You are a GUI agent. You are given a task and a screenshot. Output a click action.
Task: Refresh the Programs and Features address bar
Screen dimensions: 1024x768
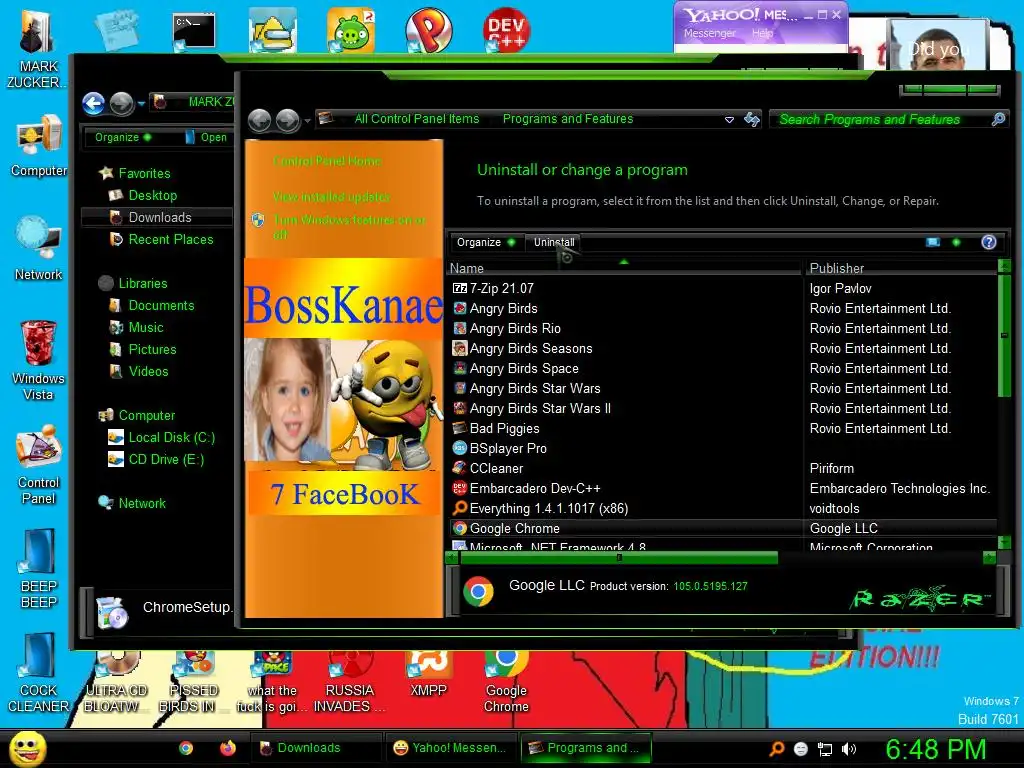(x=752, y=119)
